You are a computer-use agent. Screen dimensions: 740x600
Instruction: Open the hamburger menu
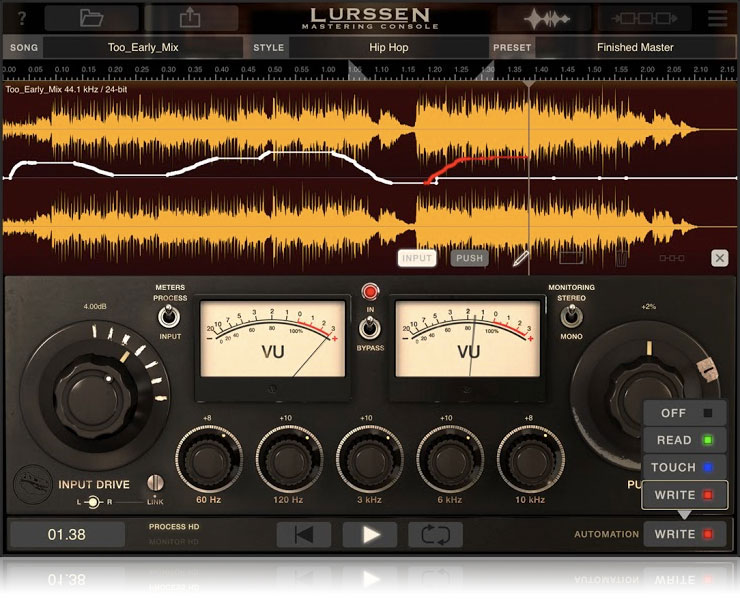point(717,18)
